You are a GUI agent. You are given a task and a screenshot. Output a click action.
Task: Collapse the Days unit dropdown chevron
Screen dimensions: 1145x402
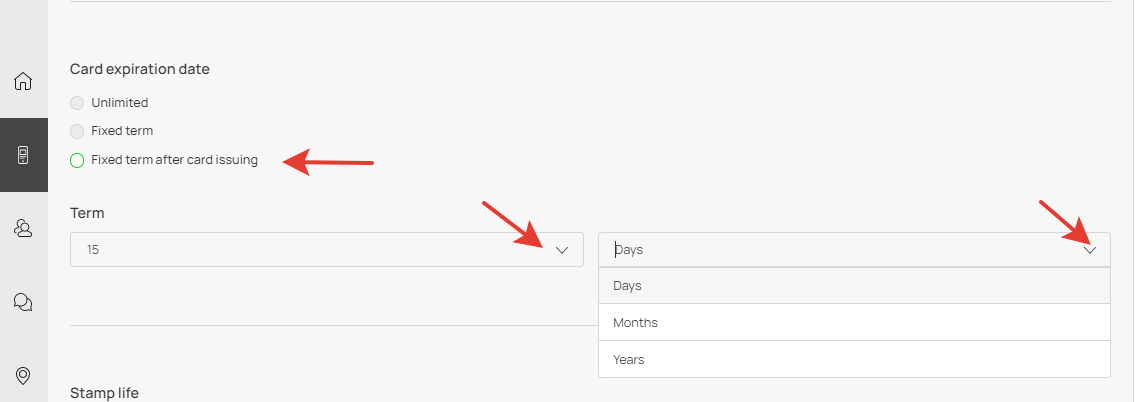[1090, 250]
